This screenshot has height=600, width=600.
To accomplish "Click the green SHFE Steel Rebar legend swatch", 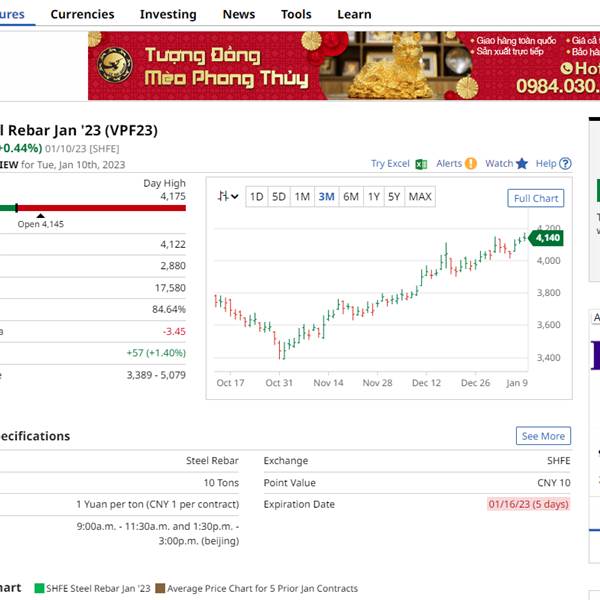I will [x=39, y=588].
